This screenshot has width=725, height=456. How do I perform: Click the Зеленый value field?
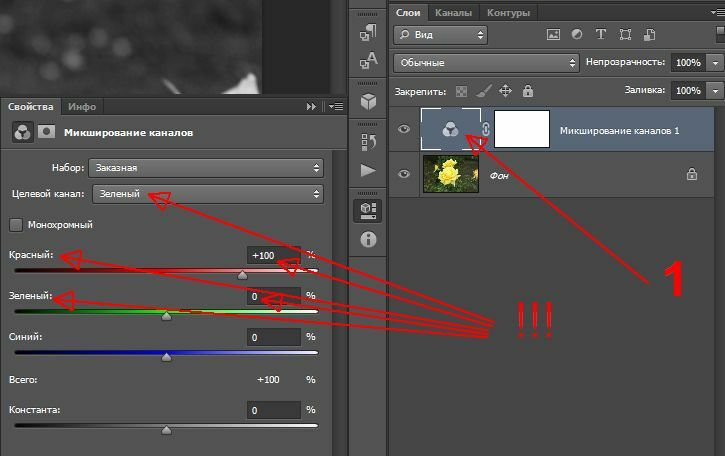(x=274, y=296)
